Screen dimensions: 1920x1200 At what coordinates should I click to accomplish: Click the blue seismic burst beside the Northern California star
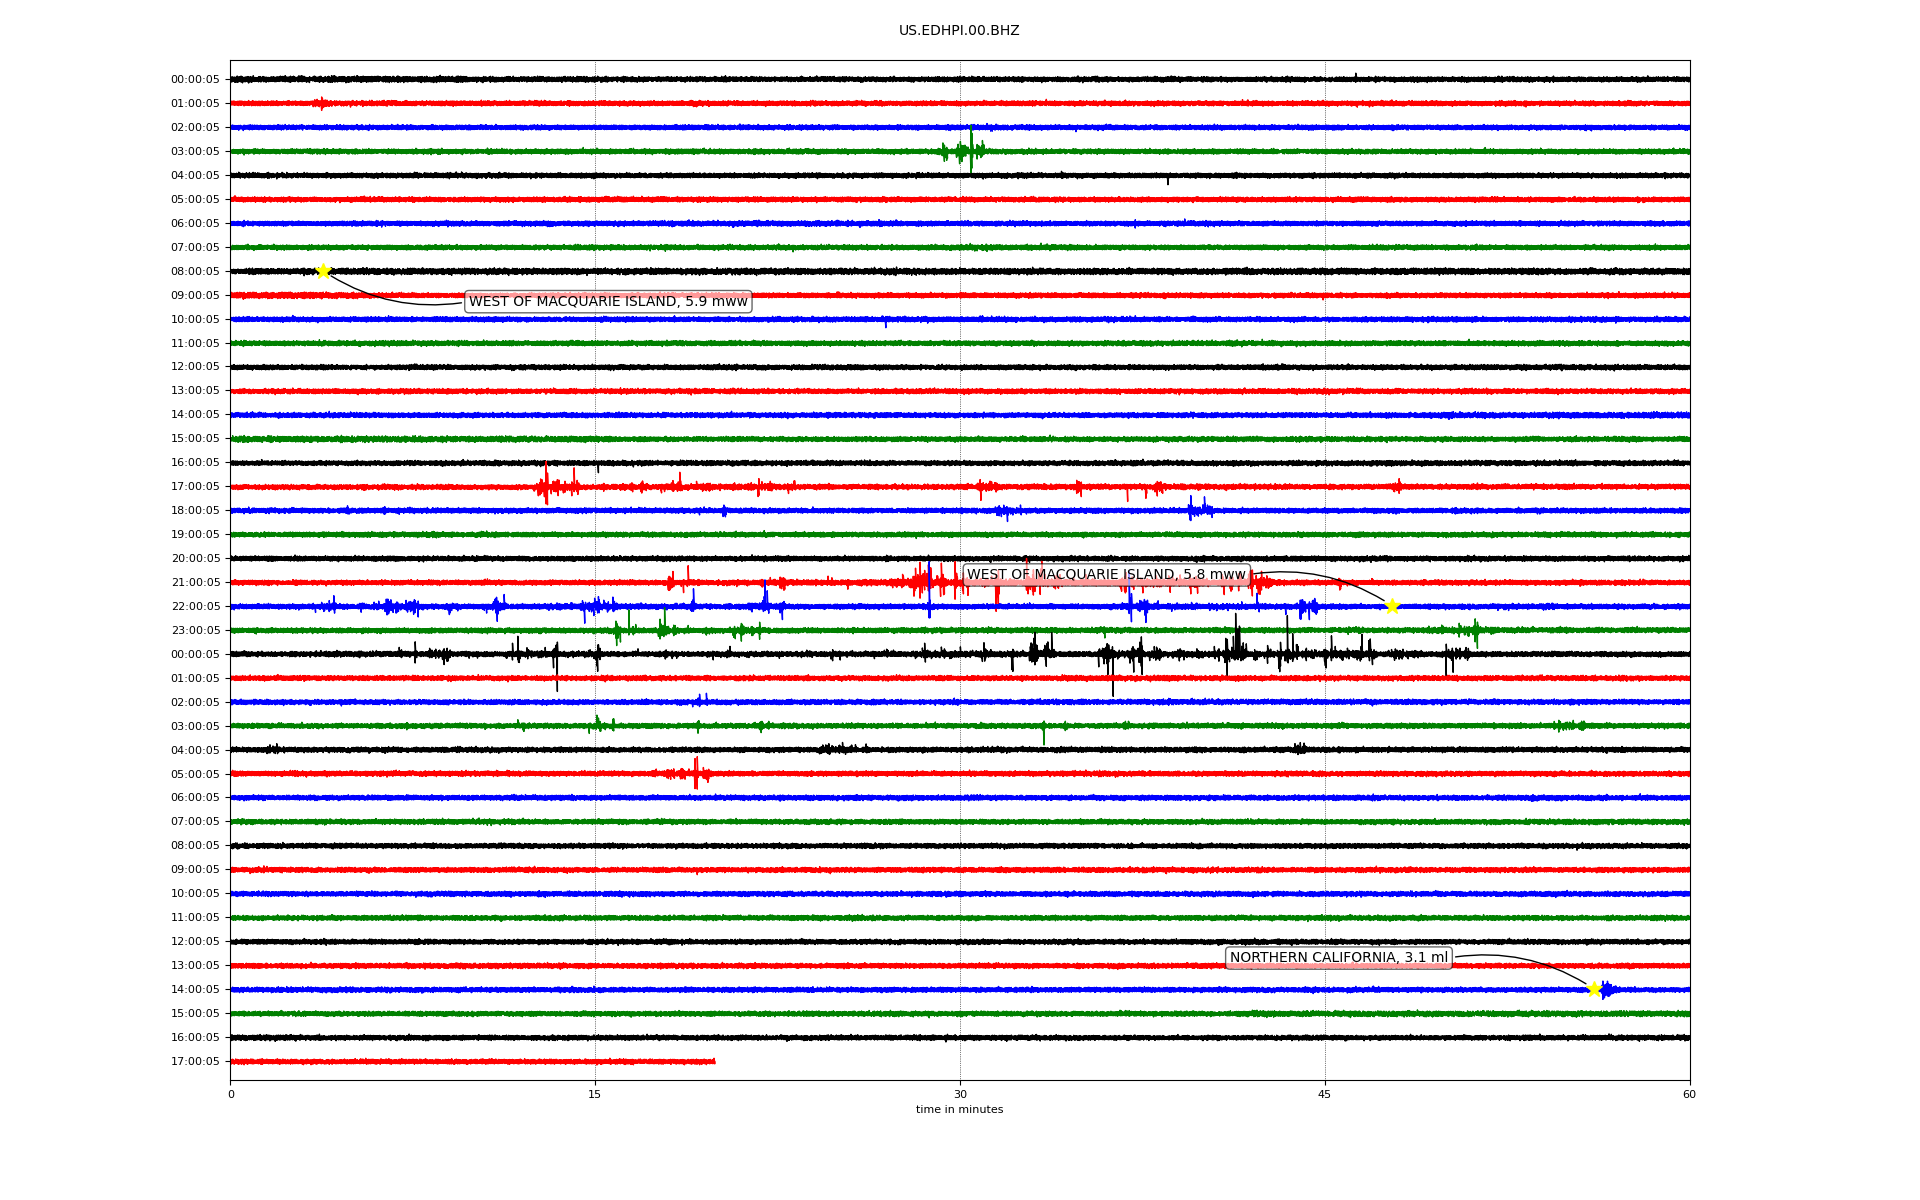[x=1606, y=990]
